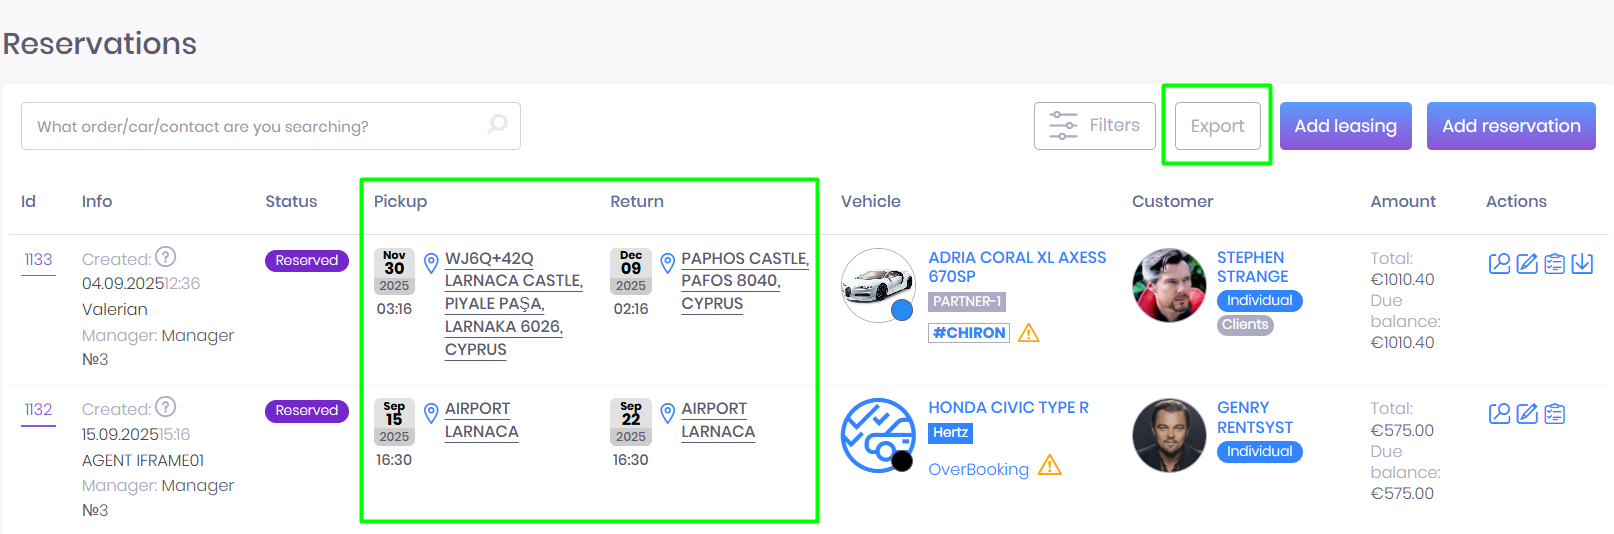Open the Filters panel
Image resolution: width=1614 pixels, height=534 pixels.
[1094, 126]
